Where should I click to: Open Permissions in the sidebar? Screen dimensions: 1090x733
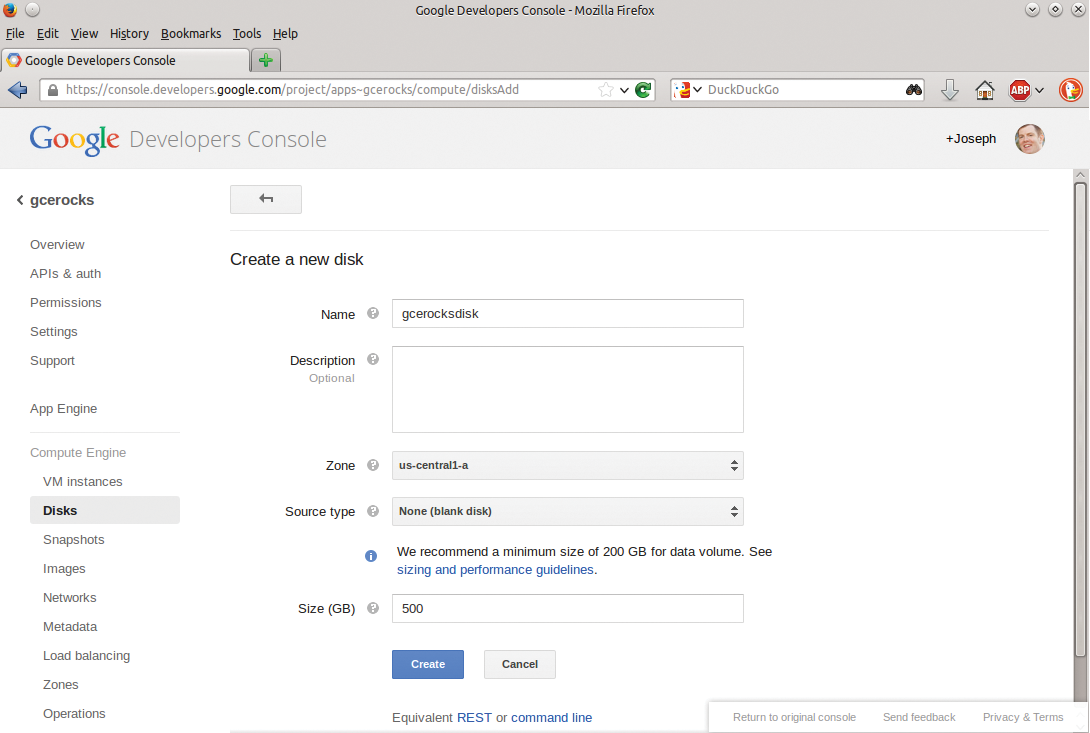click(x=65, y=303)
